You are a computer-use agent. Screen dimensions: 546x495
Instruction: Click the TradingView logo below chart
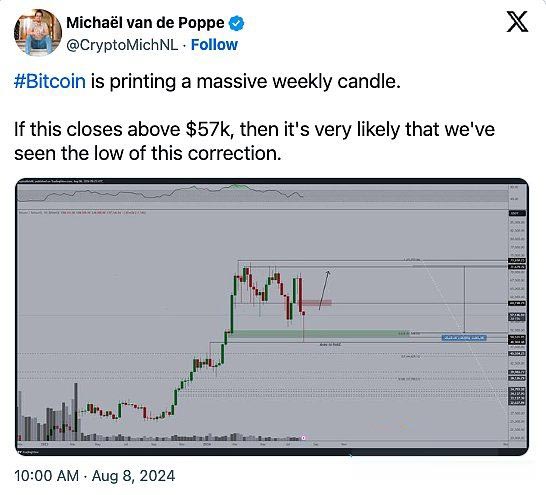(28, 452)
